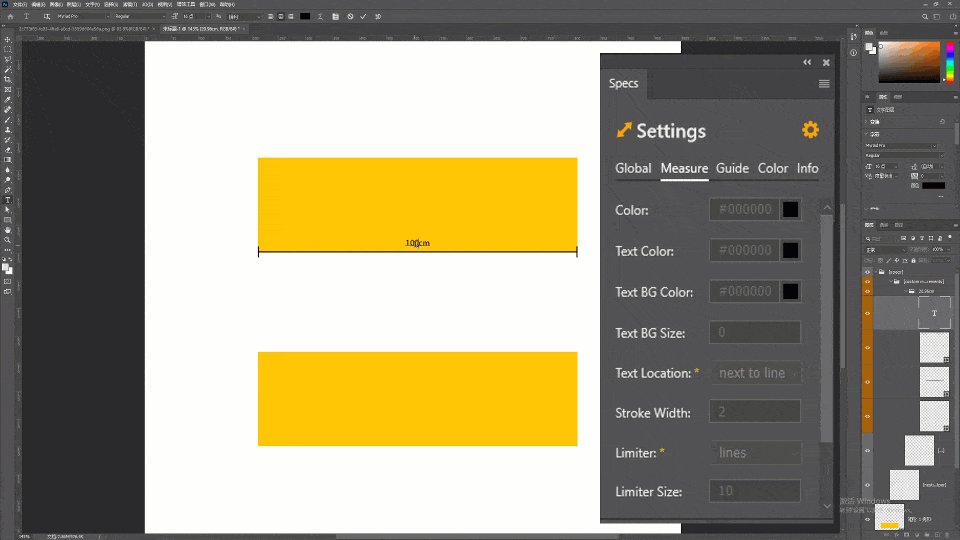Select the Eyedropper tool
Viewport: 960px width, 540px height.
pos(7,100)
